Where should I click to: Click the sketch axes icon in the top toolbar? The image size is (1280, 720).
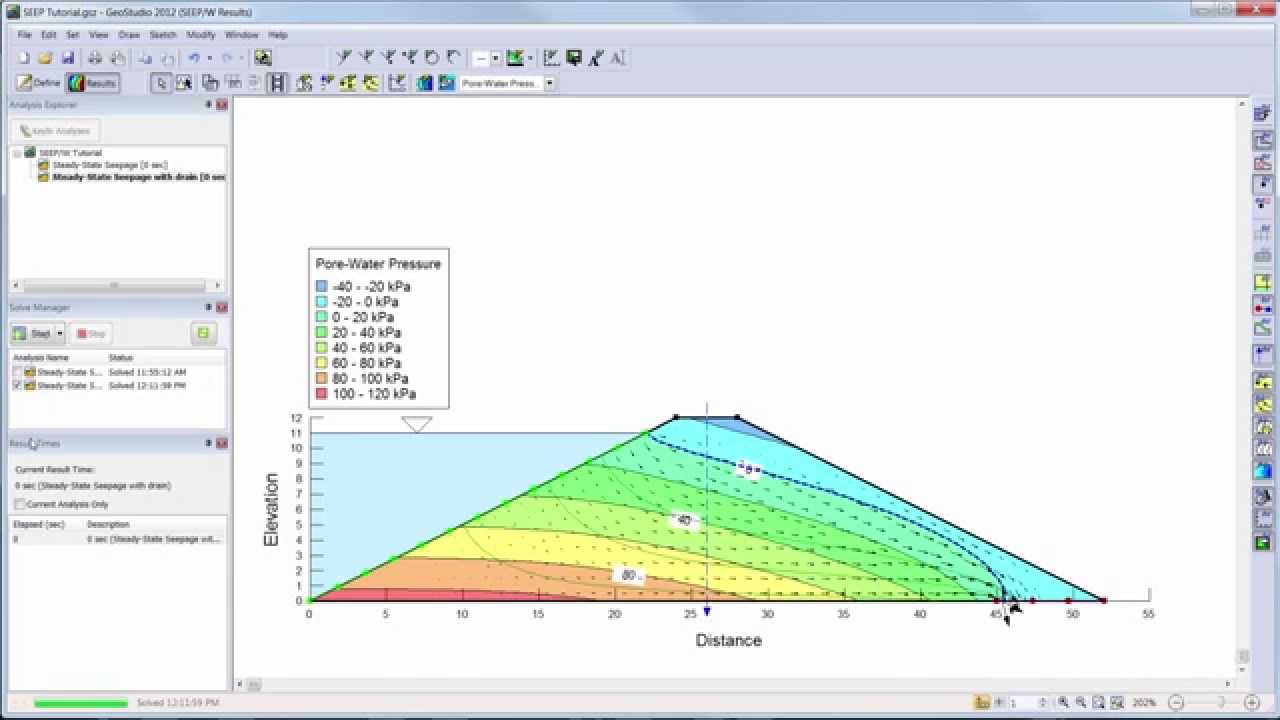(x=551, y=58)
